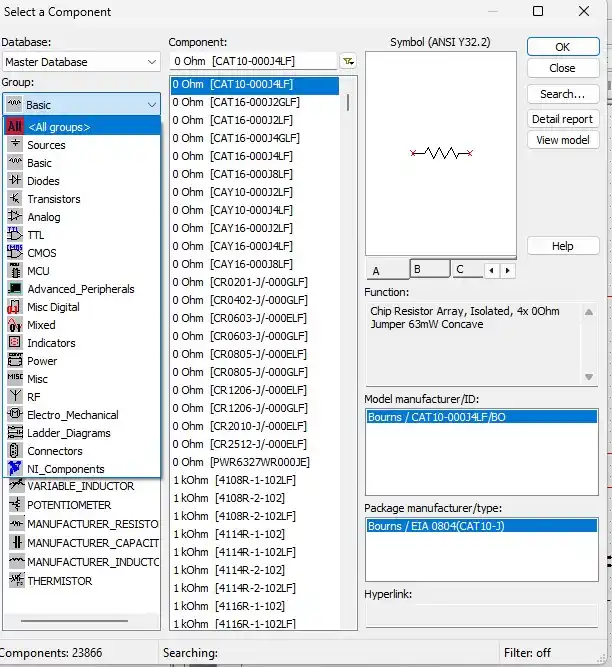Select the Ladder_Diagrams icon
Viewport: 612px width, 667px height.
[15, 432]
